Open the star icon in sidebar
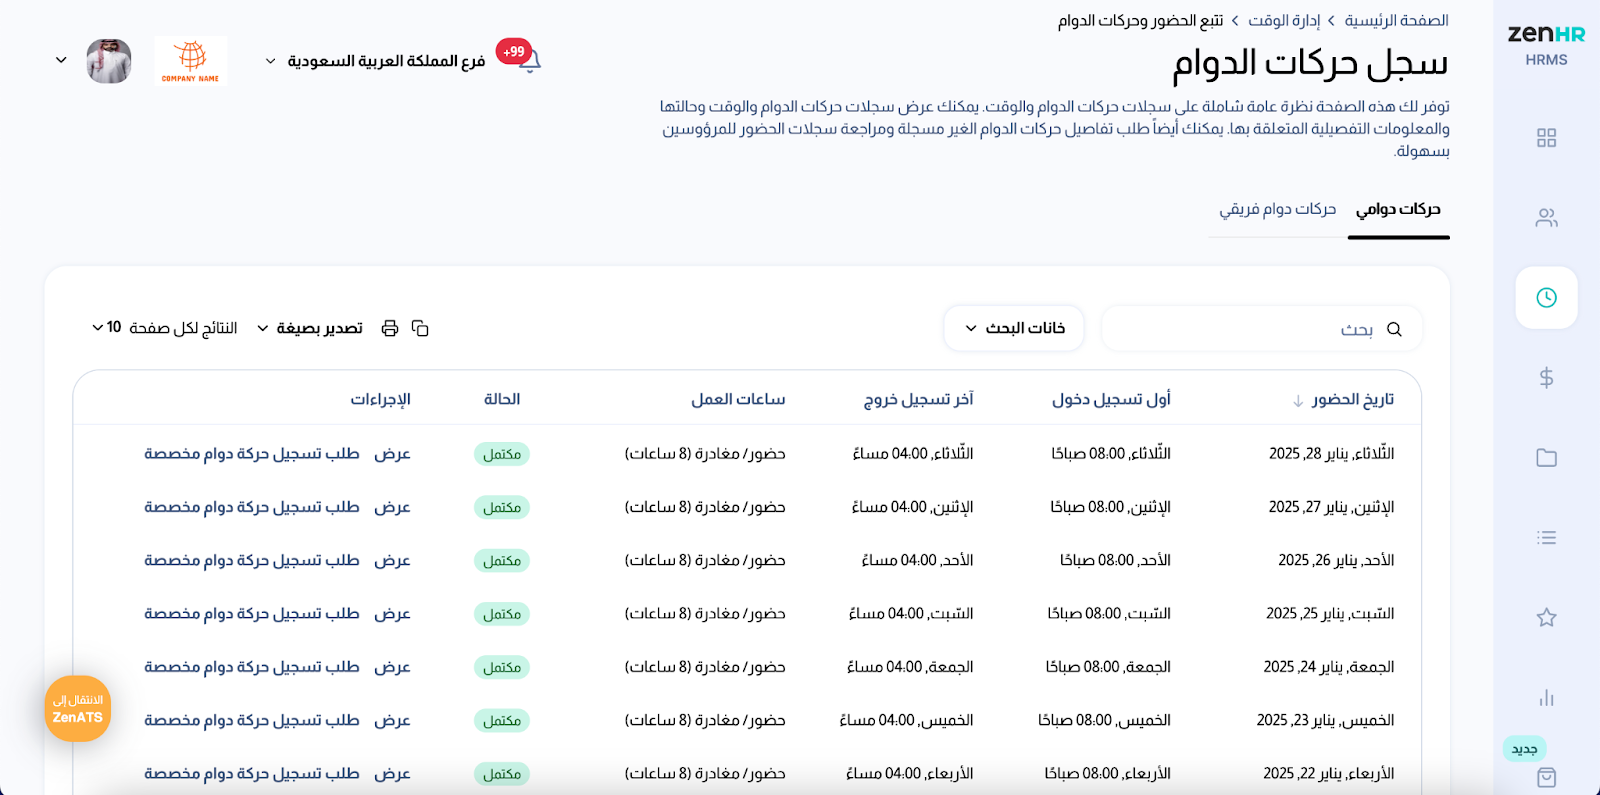Image resolution: width=1600 pixels, height=795 pixels. (1546, 618)
